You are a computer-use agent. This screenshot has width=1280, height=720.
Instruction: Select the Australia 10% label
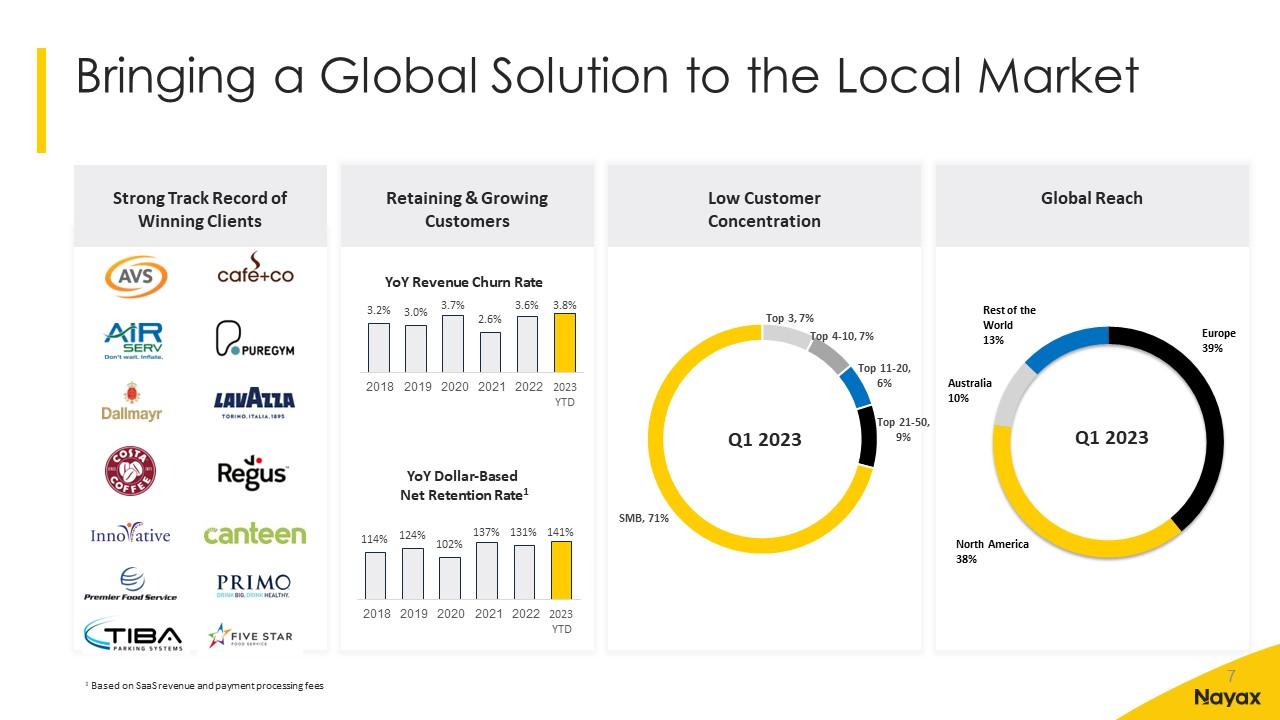pyautogui.click(x=969, y=391)
